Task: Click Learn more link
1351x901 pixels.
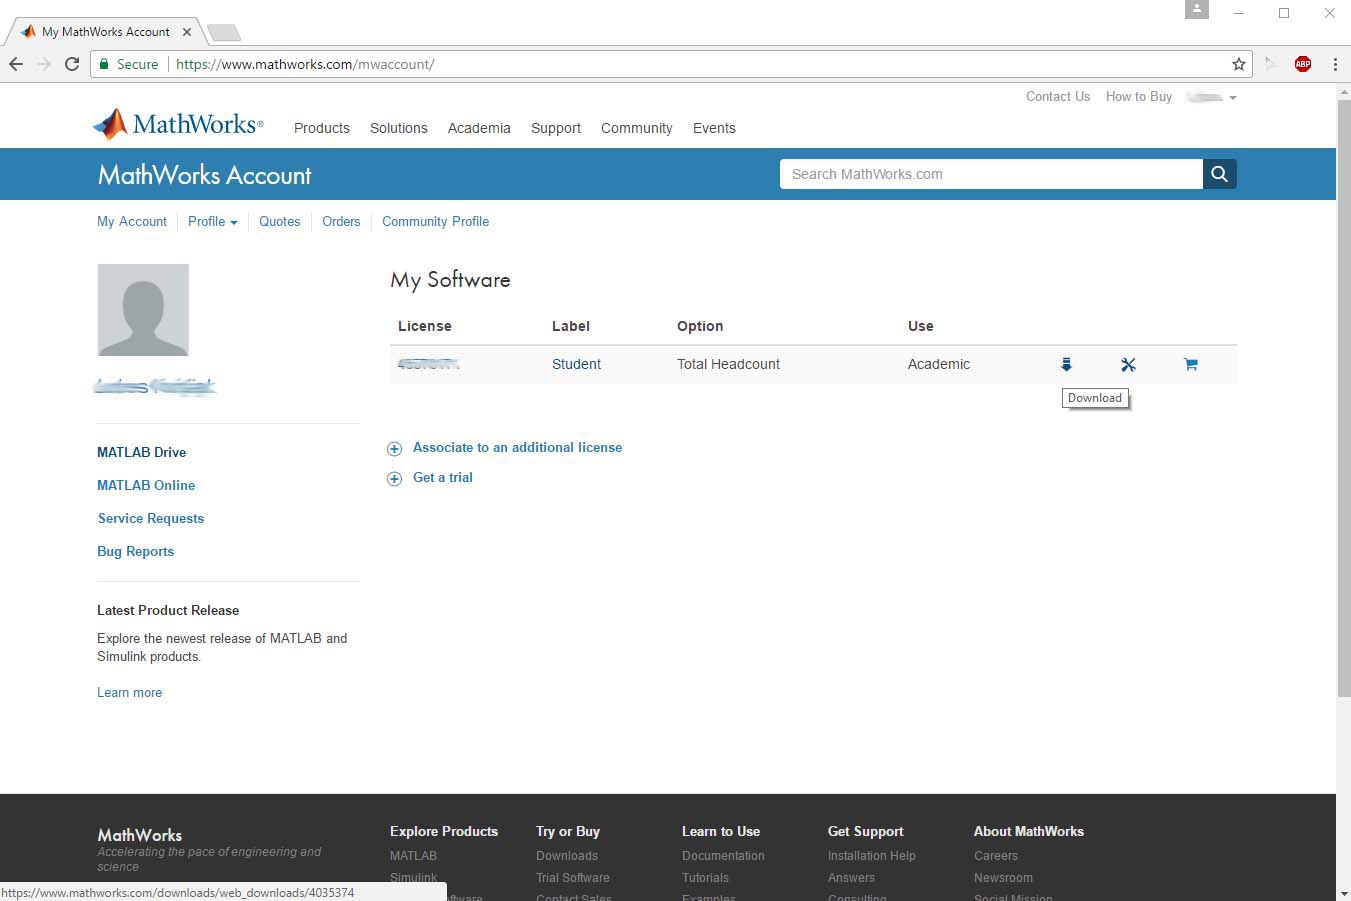Action: [x=130, y=692]
